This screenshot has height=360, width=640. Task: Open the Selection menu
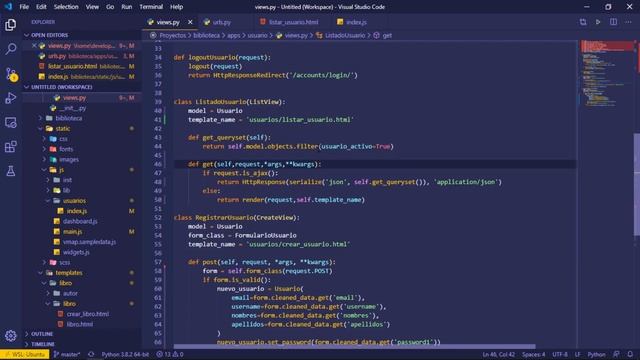[x=66, y=7]
